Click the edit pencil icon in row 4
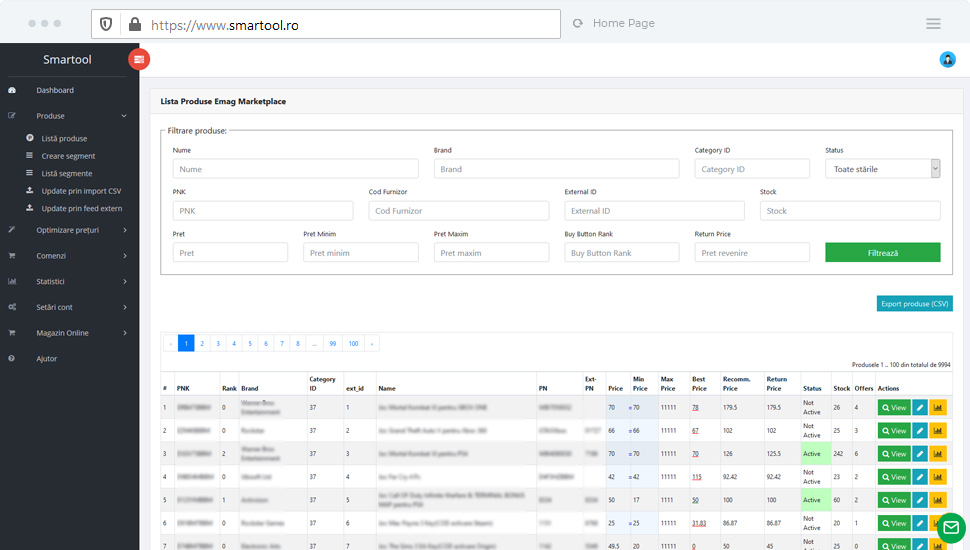 click(920, 477)
